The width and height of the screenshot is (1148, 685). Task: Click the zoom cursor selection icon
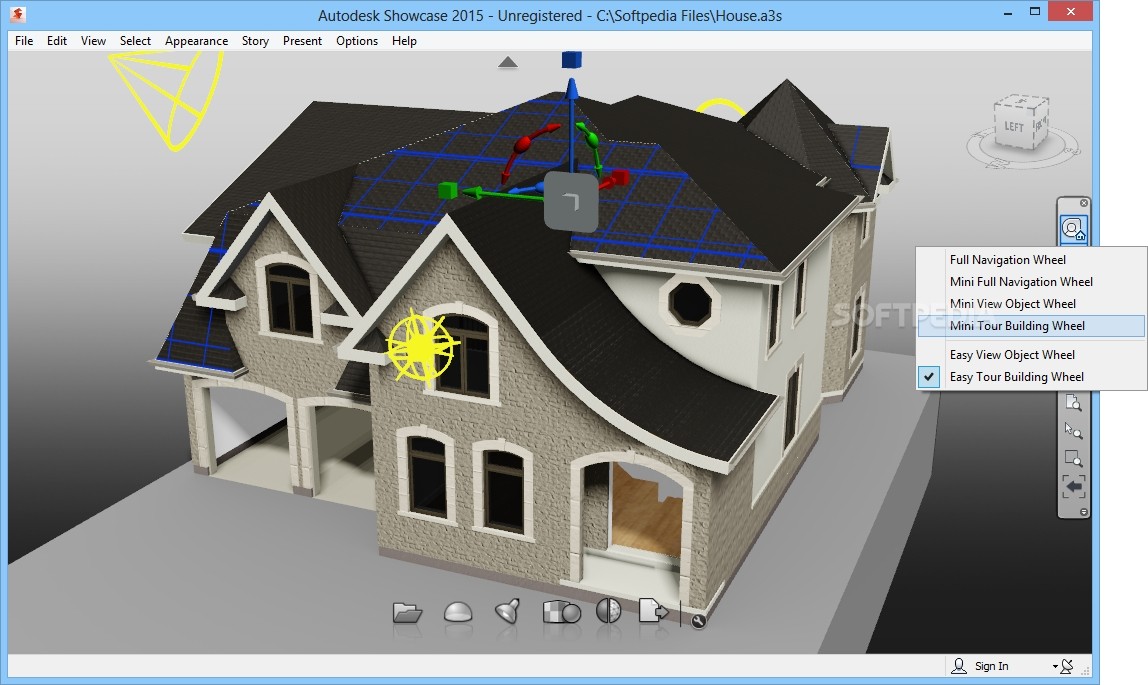pyautogui.click(x=1073, y=430)
